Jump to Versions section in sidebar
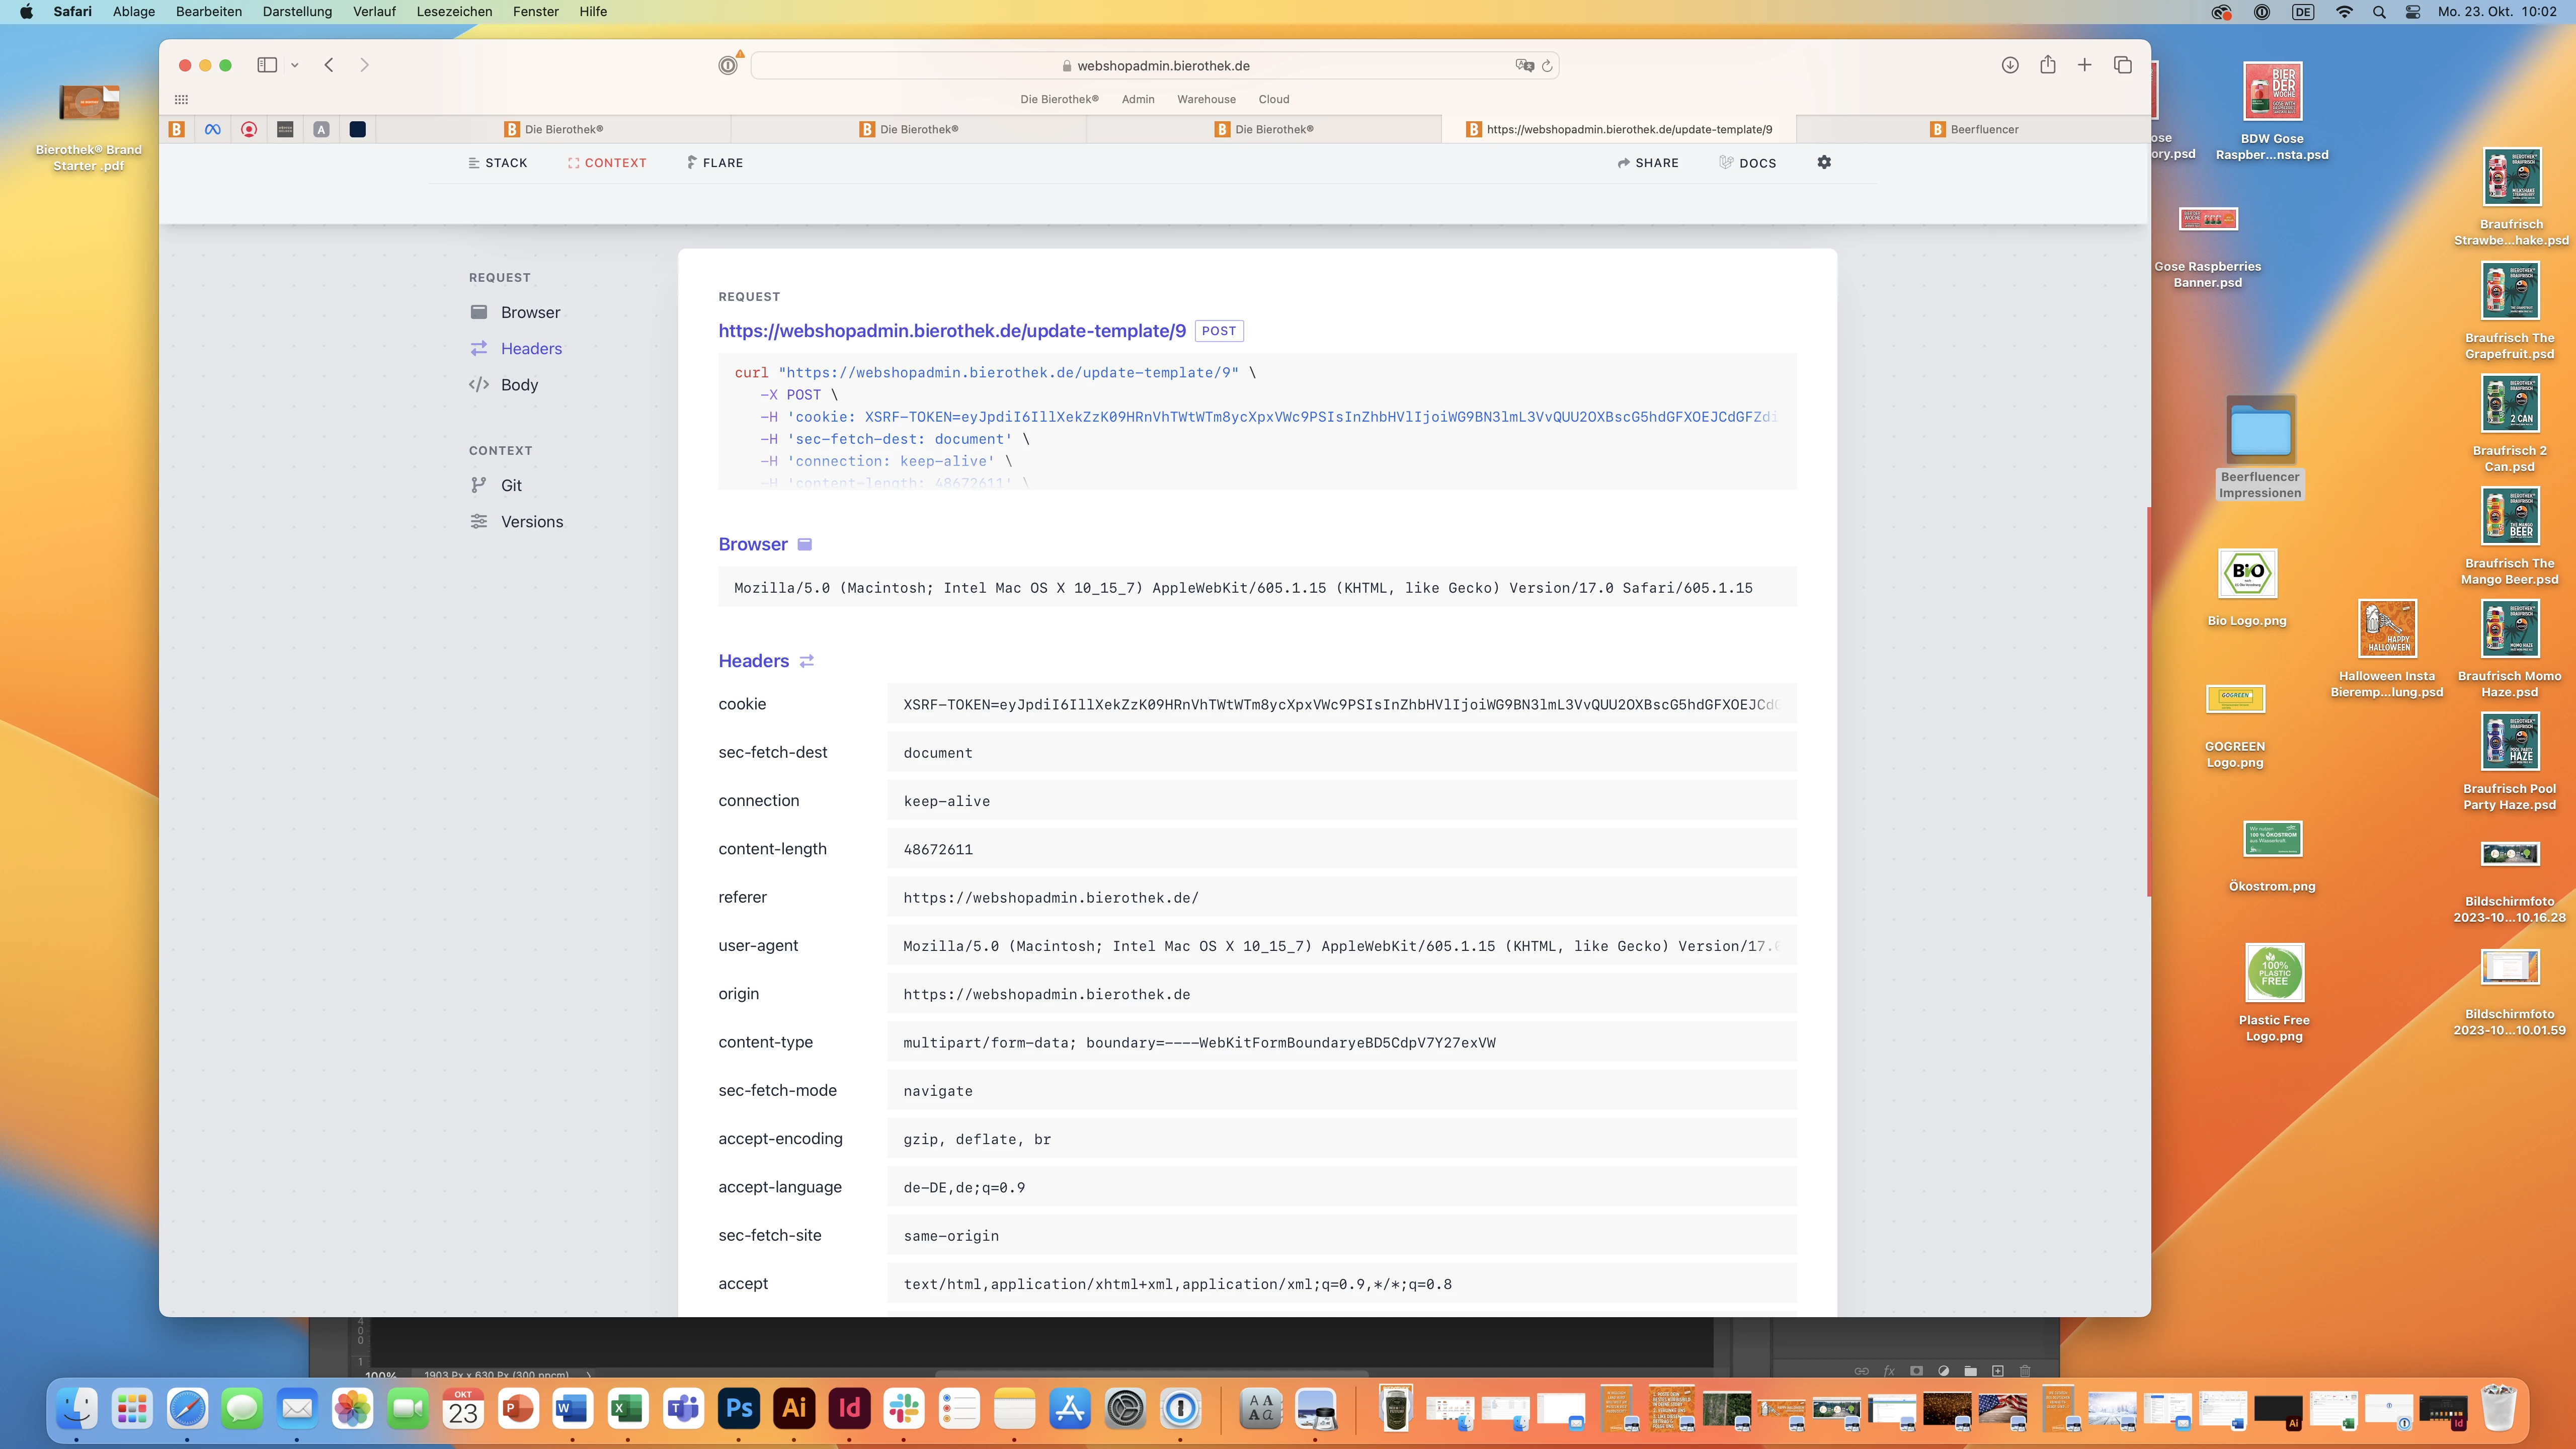Viewport: 2576px width, 1449px height. [x=516, y=521]
